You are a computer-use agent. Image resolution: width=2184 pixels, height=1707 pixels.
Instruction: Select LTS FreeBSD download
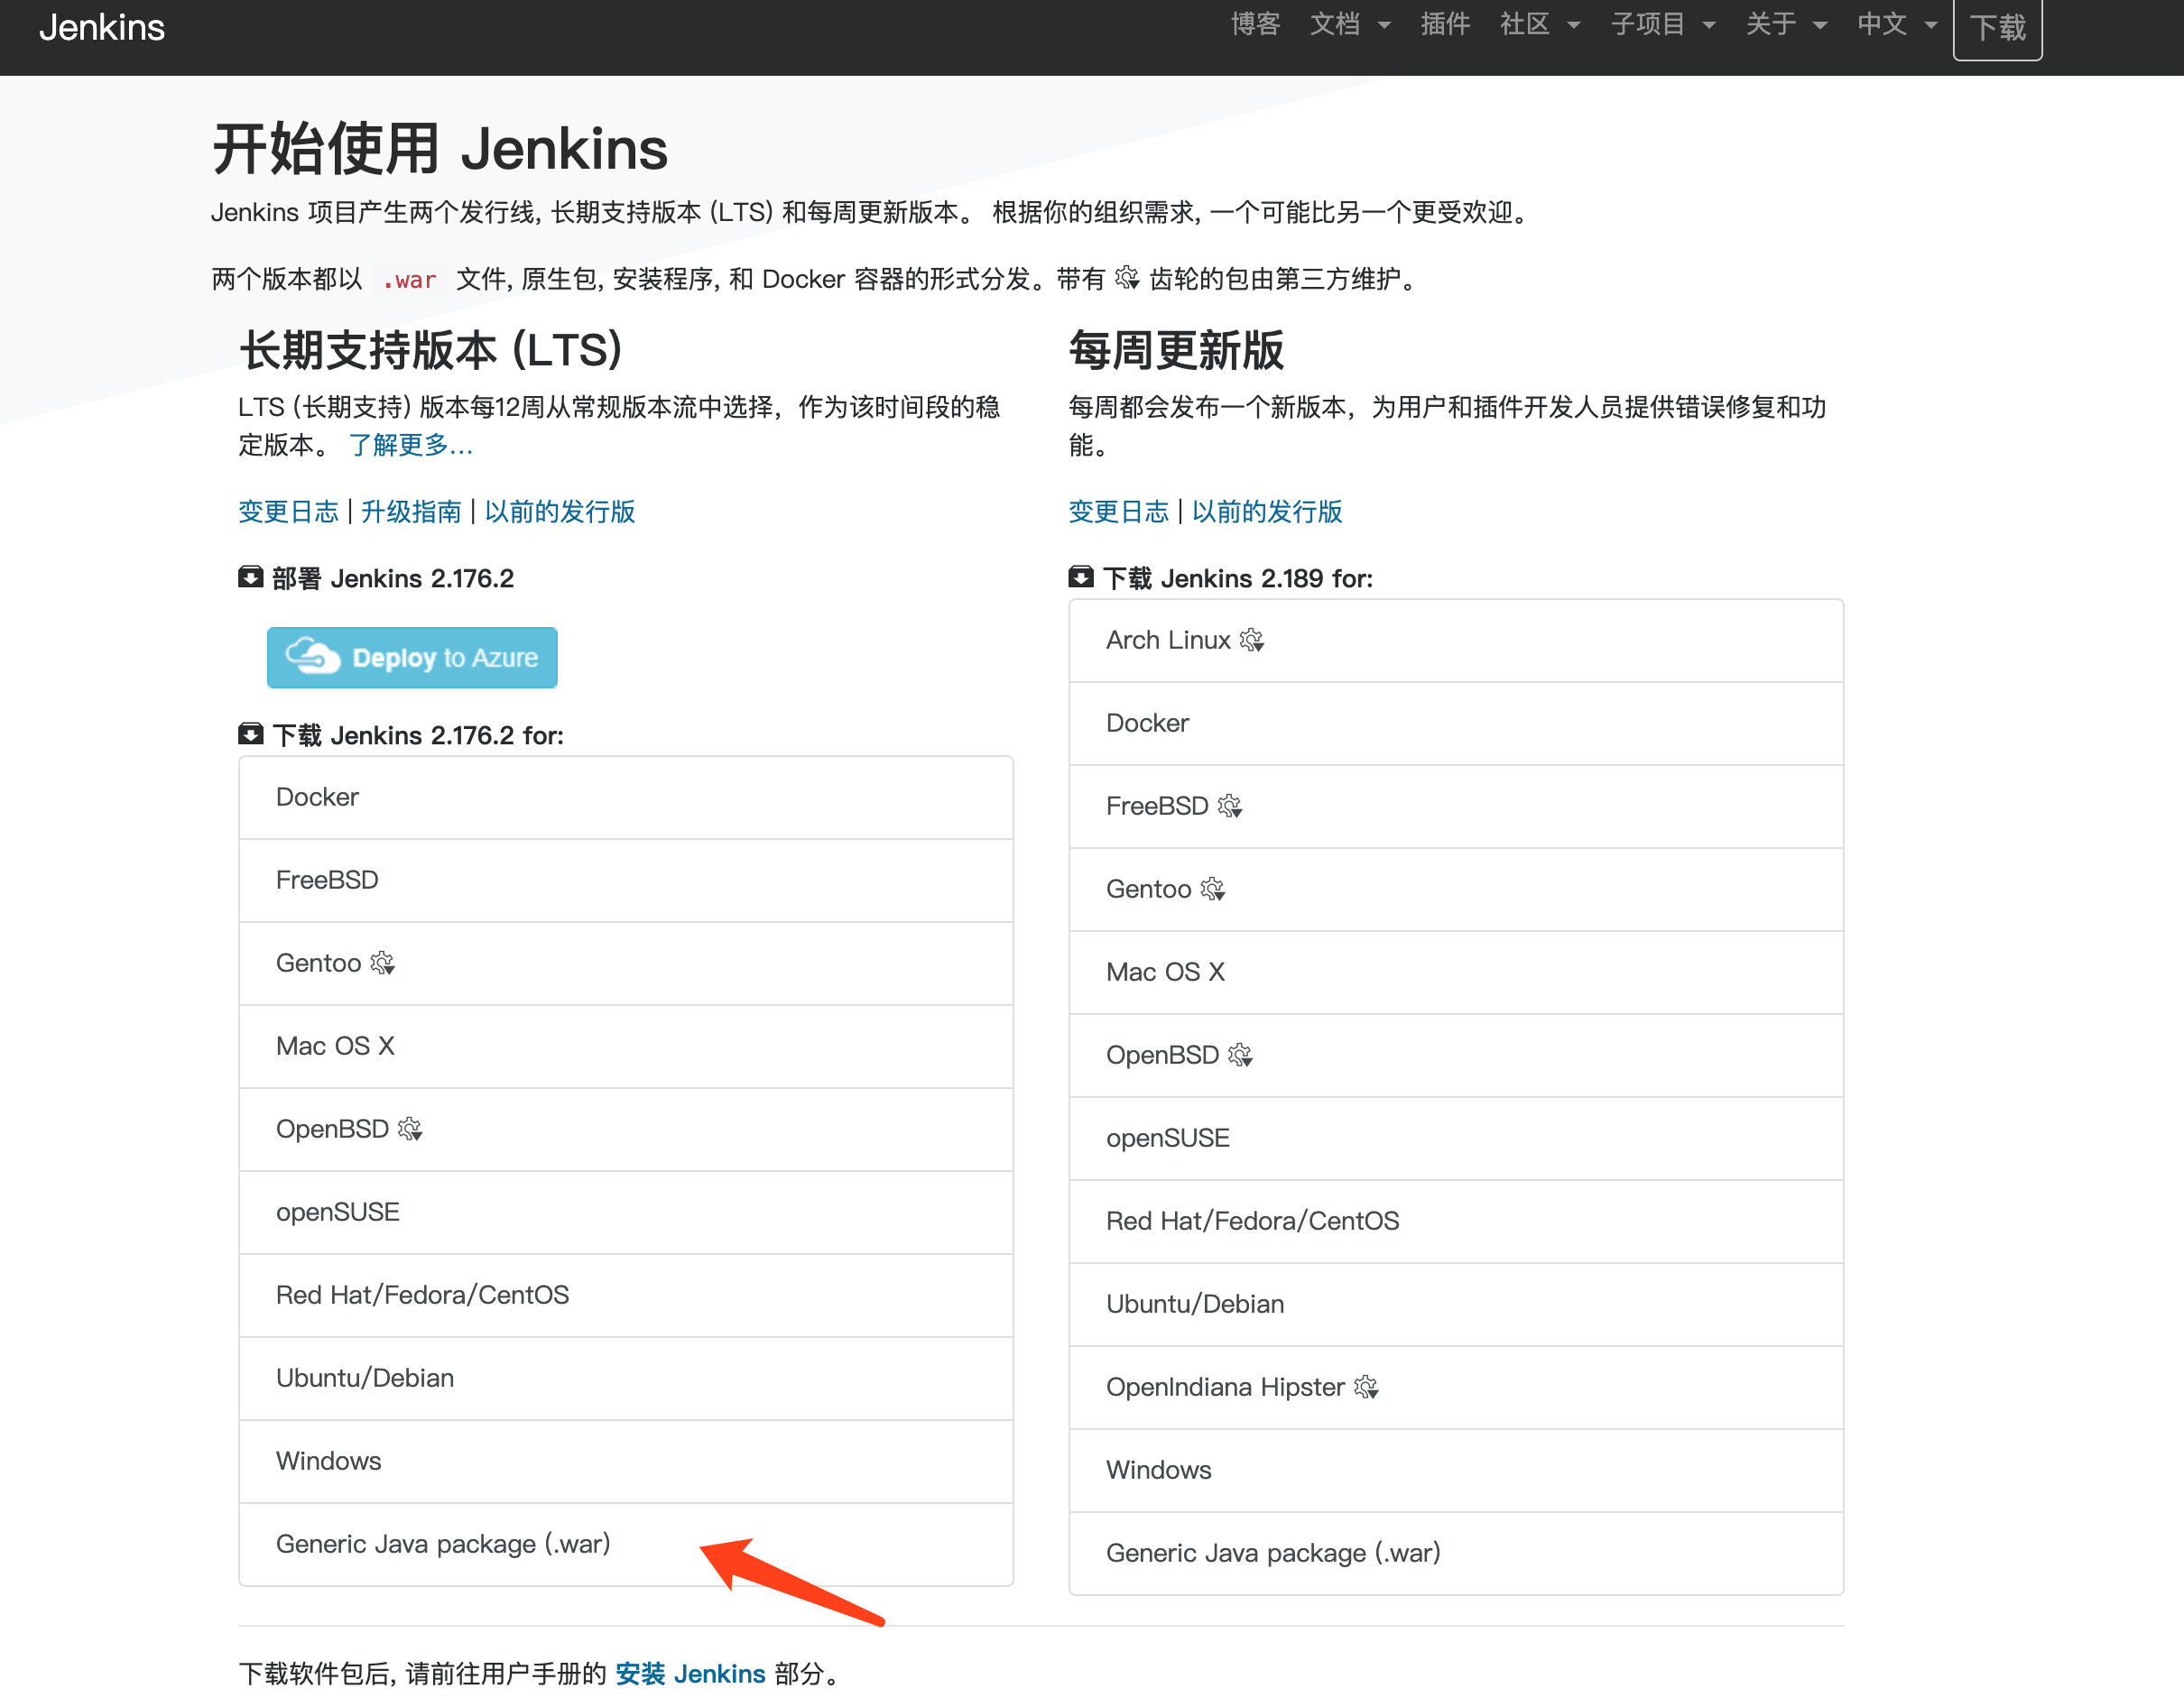626,880
